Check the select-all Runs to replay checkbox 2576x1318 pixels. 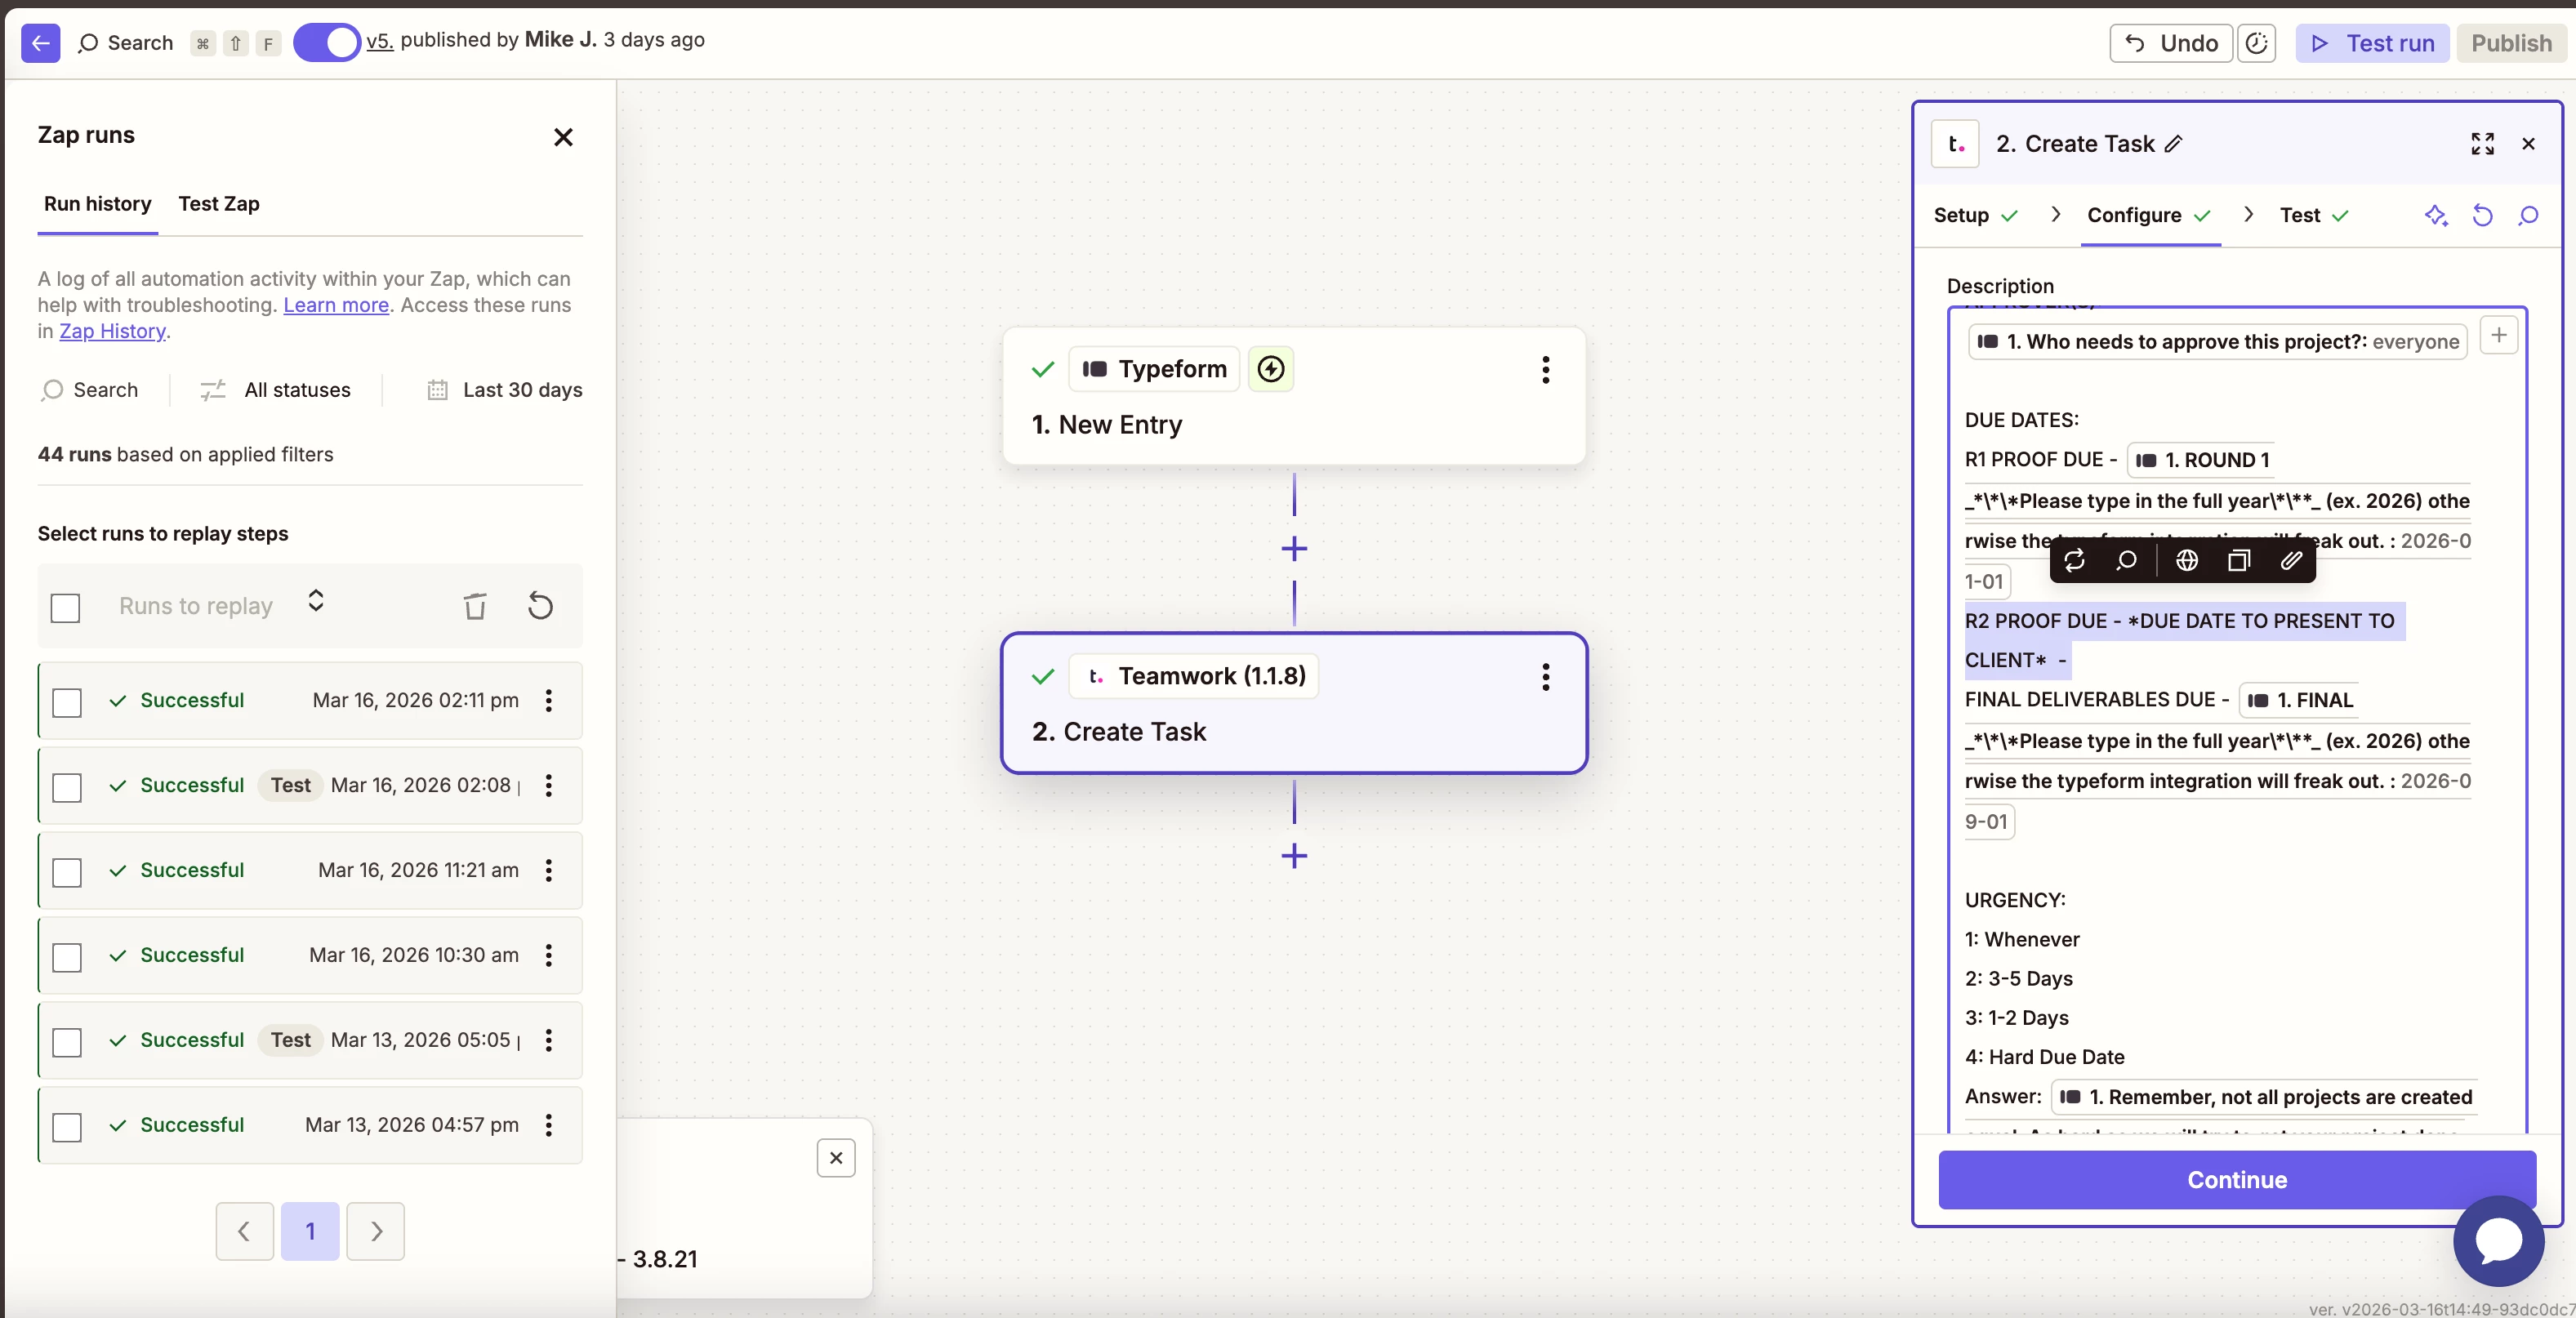(x=65, y=607)
